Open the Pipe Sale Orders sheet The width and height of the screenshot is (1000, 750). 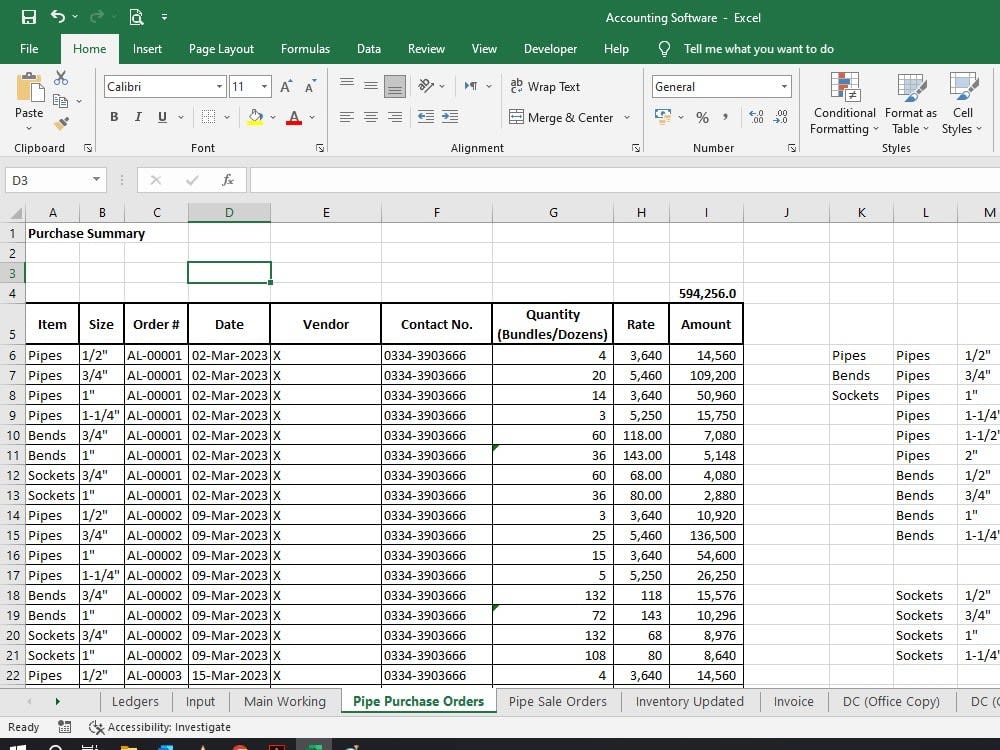click(x=557, y=701)
